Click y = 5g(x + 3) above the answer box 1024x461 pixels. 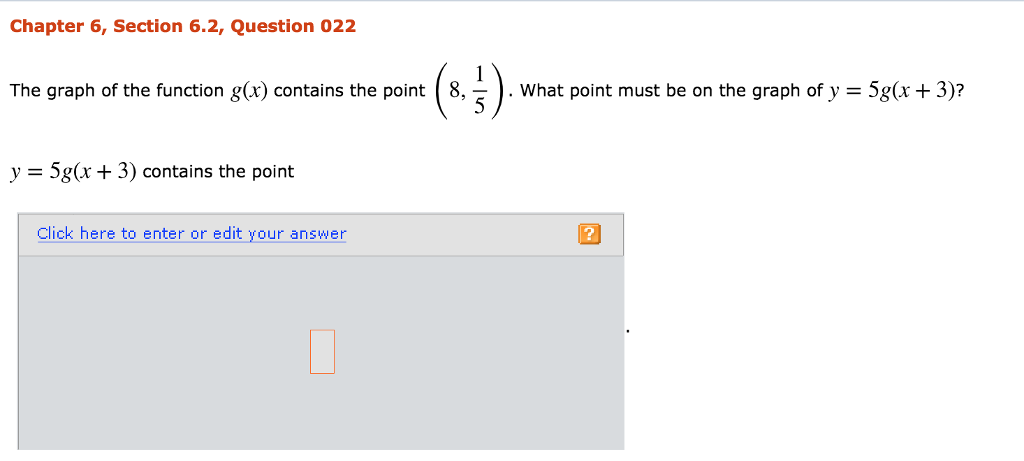tap(73, 172)
